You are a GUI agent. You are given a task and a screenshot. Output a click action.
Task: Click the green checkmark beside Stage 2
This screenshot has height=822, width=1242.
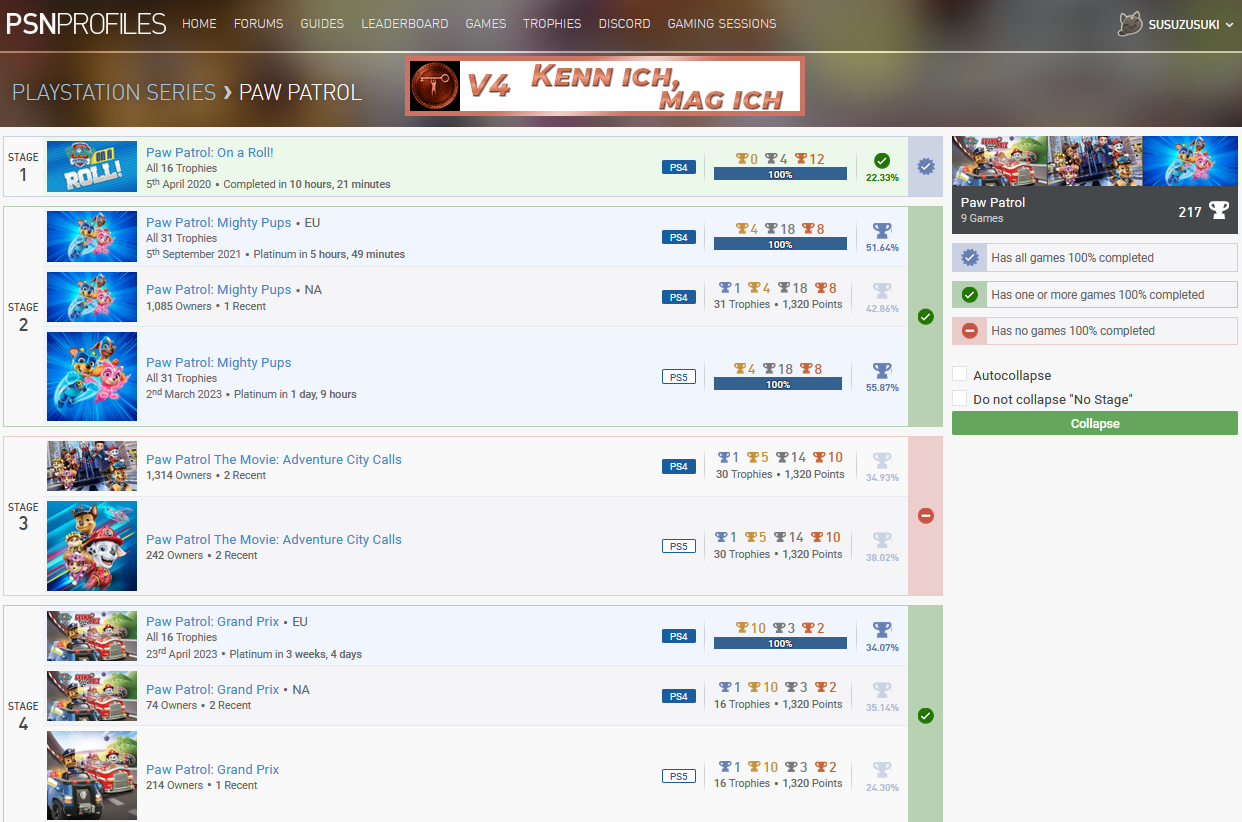pyautogui.click(x=926, y=317)
